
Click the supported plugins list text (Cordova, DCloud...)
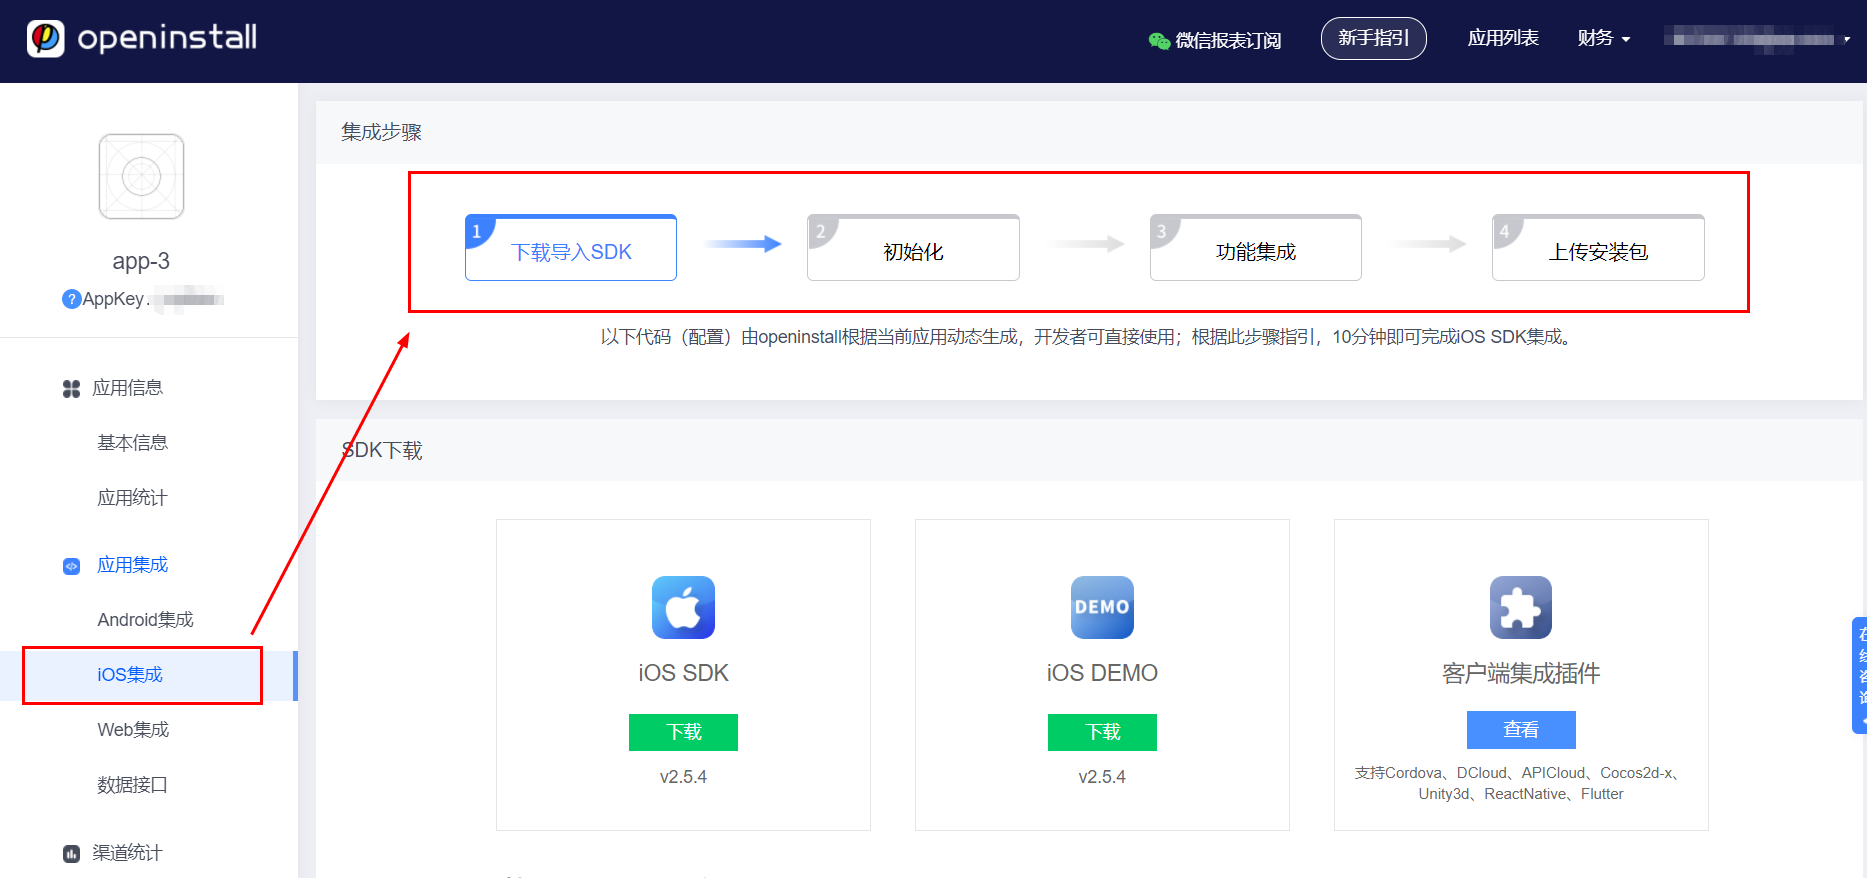[1521, 783]
